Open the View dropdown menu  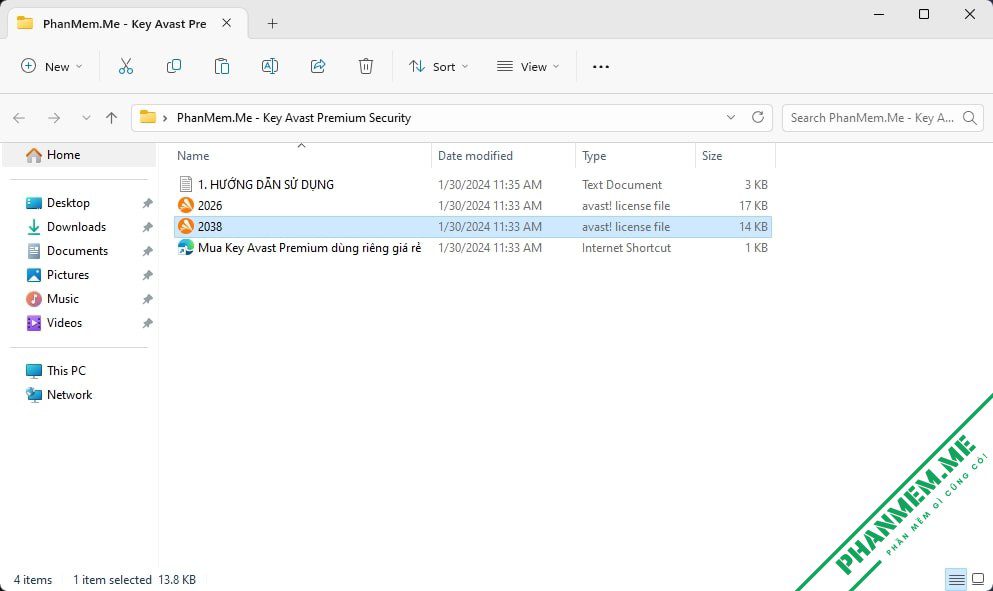[x=528, y=67]
